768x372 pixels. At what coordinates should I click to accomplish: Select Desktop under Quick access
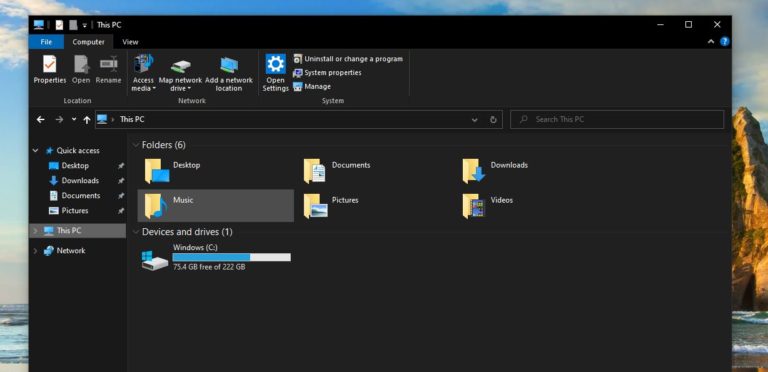pyautogui.click(x=75, y=165)
